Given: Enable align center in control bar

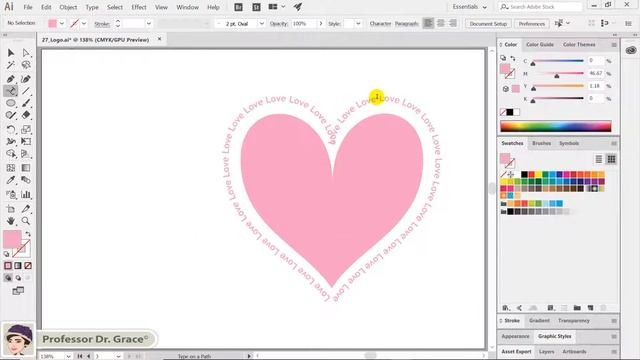Looking at the screenshot, I should (440, 23).
